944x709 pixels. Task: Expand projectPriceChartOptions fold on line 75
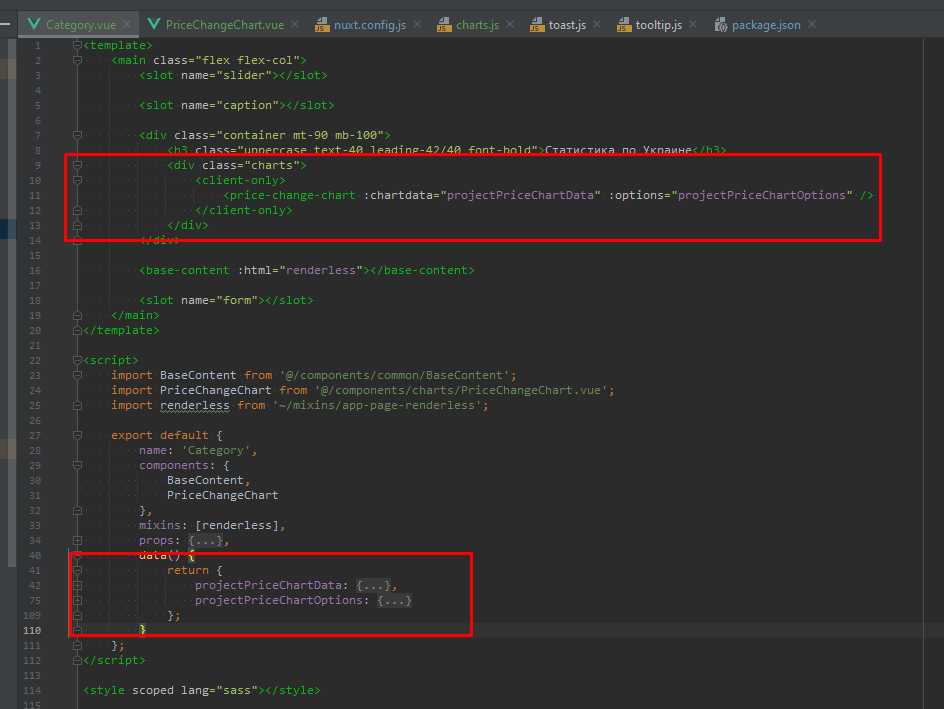point(77,600)
